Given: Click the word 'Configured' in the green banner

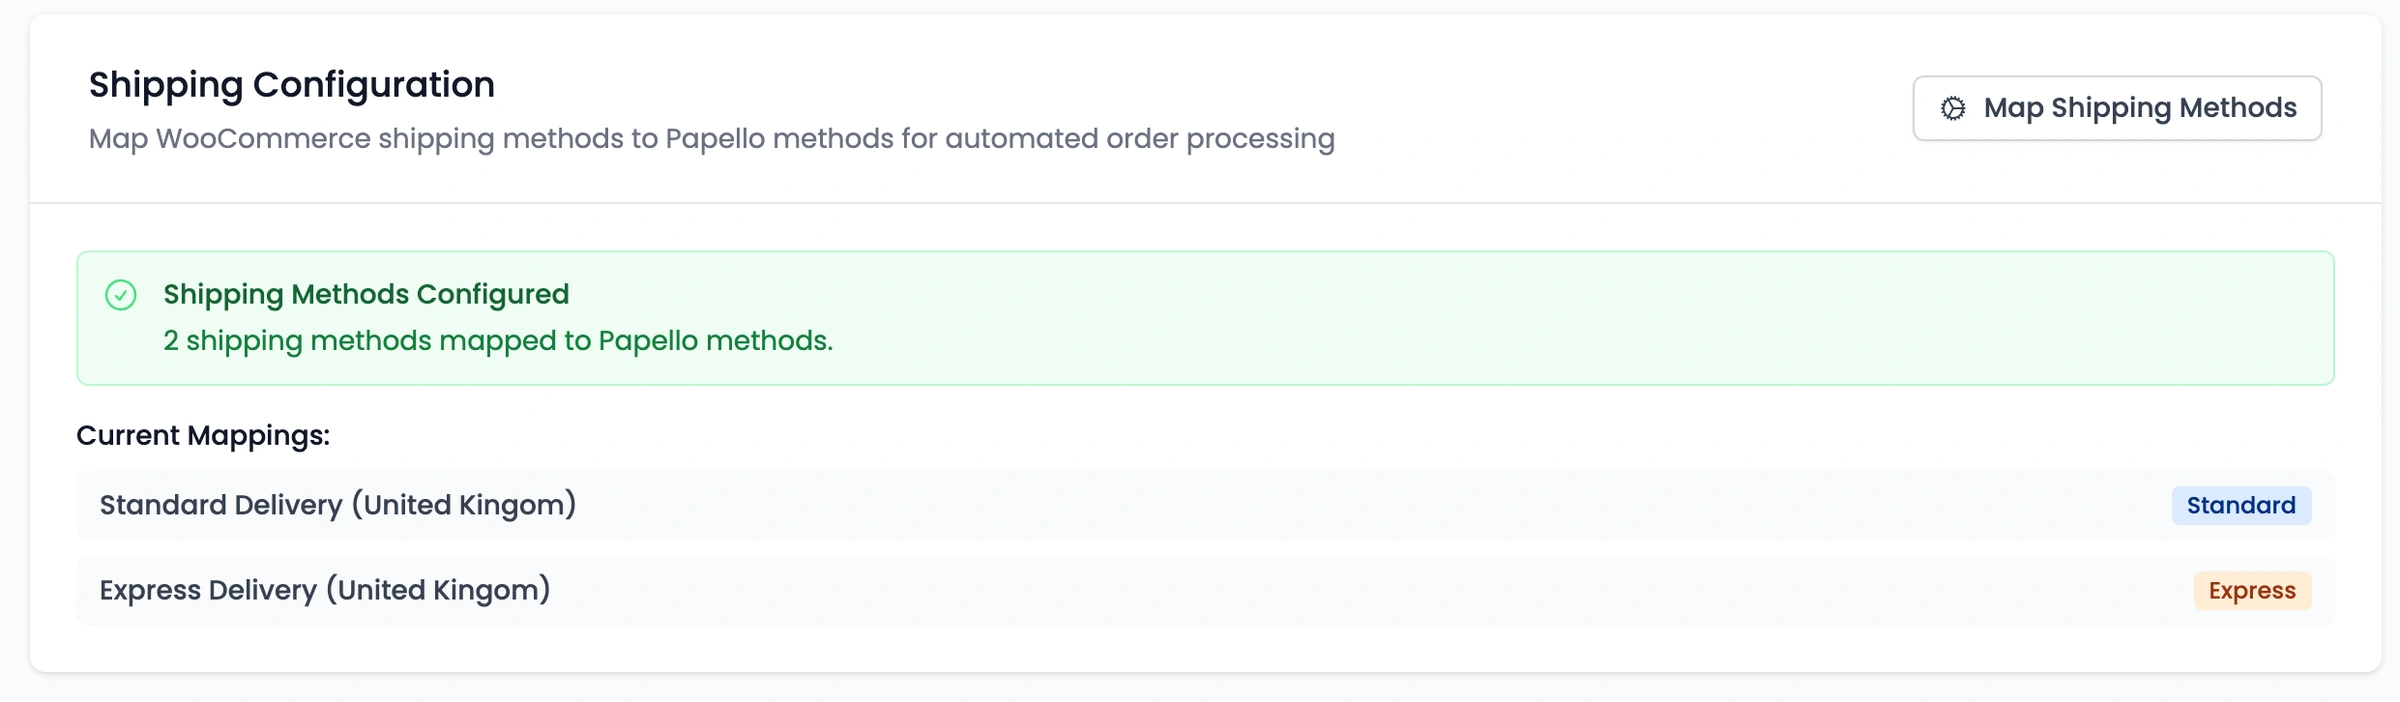Looking at the screenshot, I should [x=492, y=294].
